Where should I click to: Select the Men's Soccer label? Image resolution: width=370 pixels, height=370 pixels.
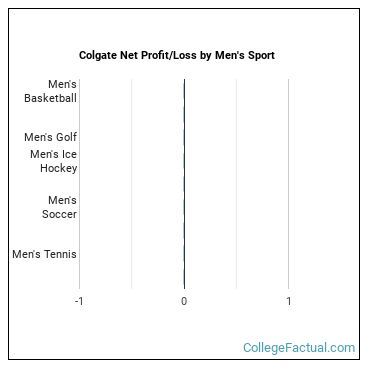[x=59, y=207]
